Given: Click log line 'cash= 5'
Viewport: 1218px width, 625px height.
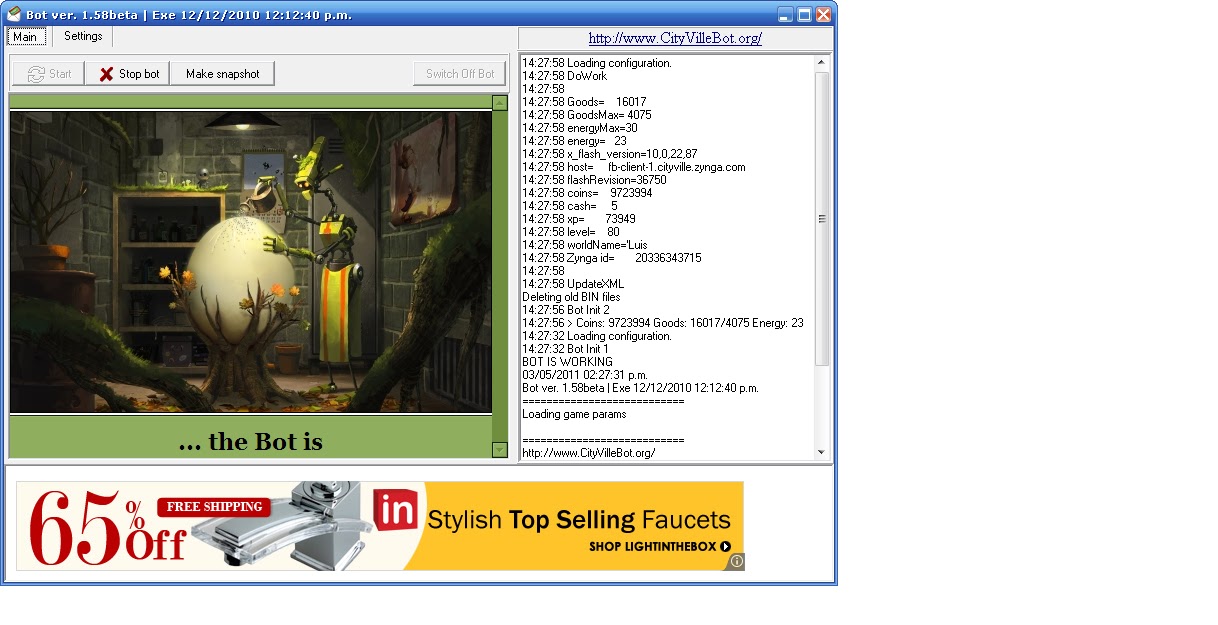Looking at the screenshot, I should [570, 206].
